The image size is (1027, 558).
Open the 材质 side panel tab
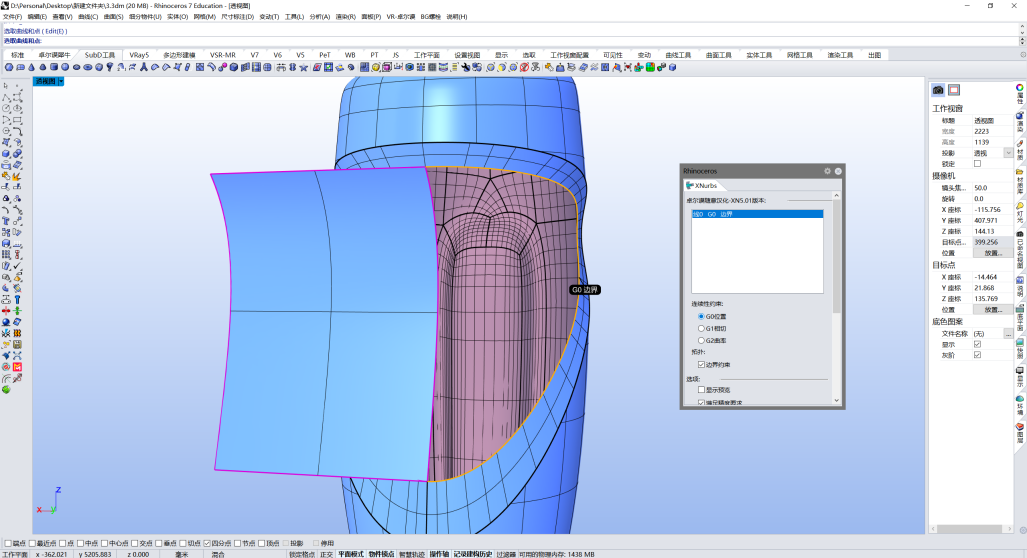(1020, 149)
